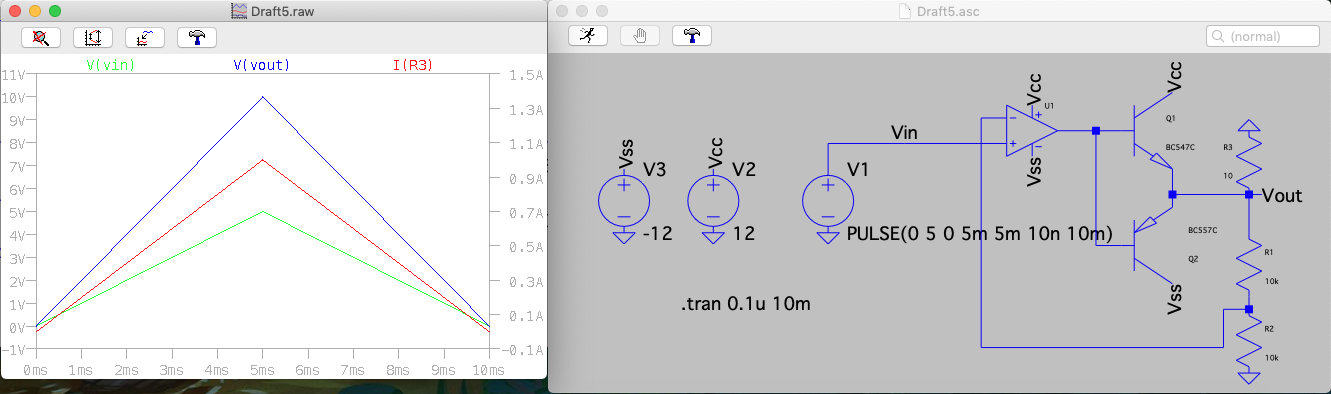The width and height of the screenshot is (1331, 394).
Task: Select the green V(vin) trace label
Action: click(112, 65)
